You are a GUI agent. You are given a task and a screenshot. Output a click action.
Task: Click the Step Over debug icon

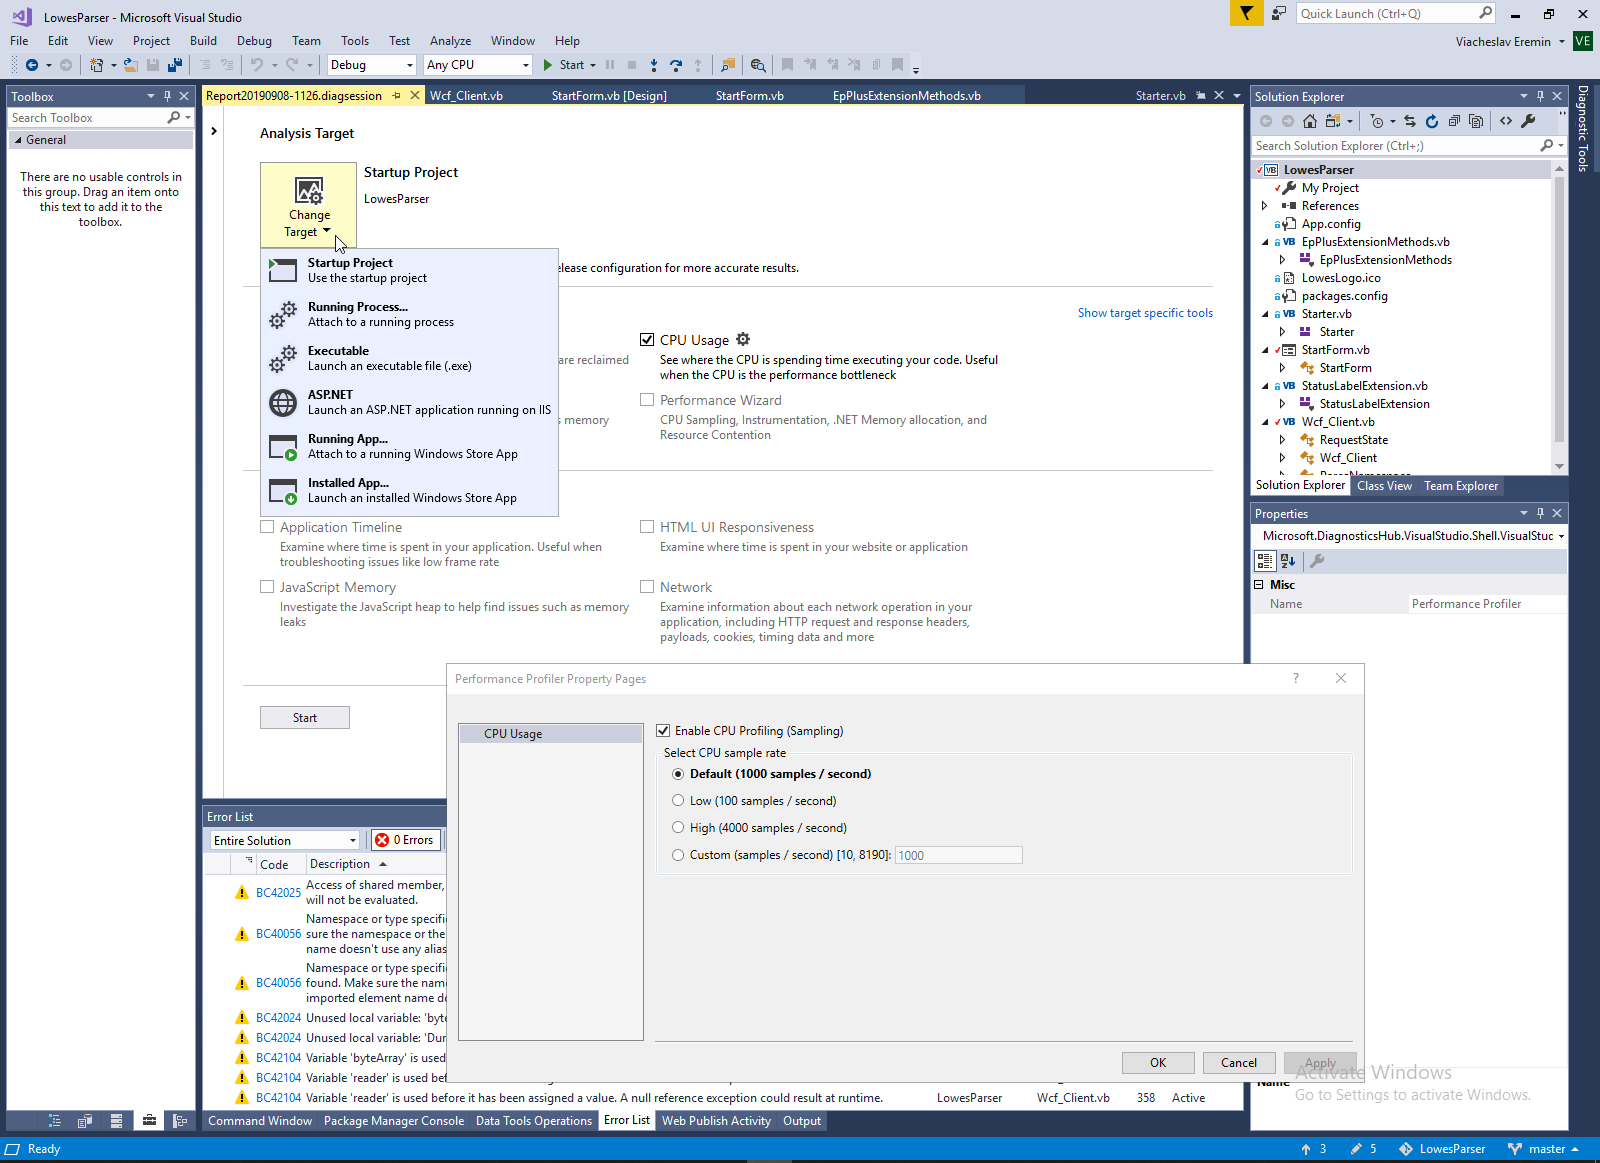676,65
